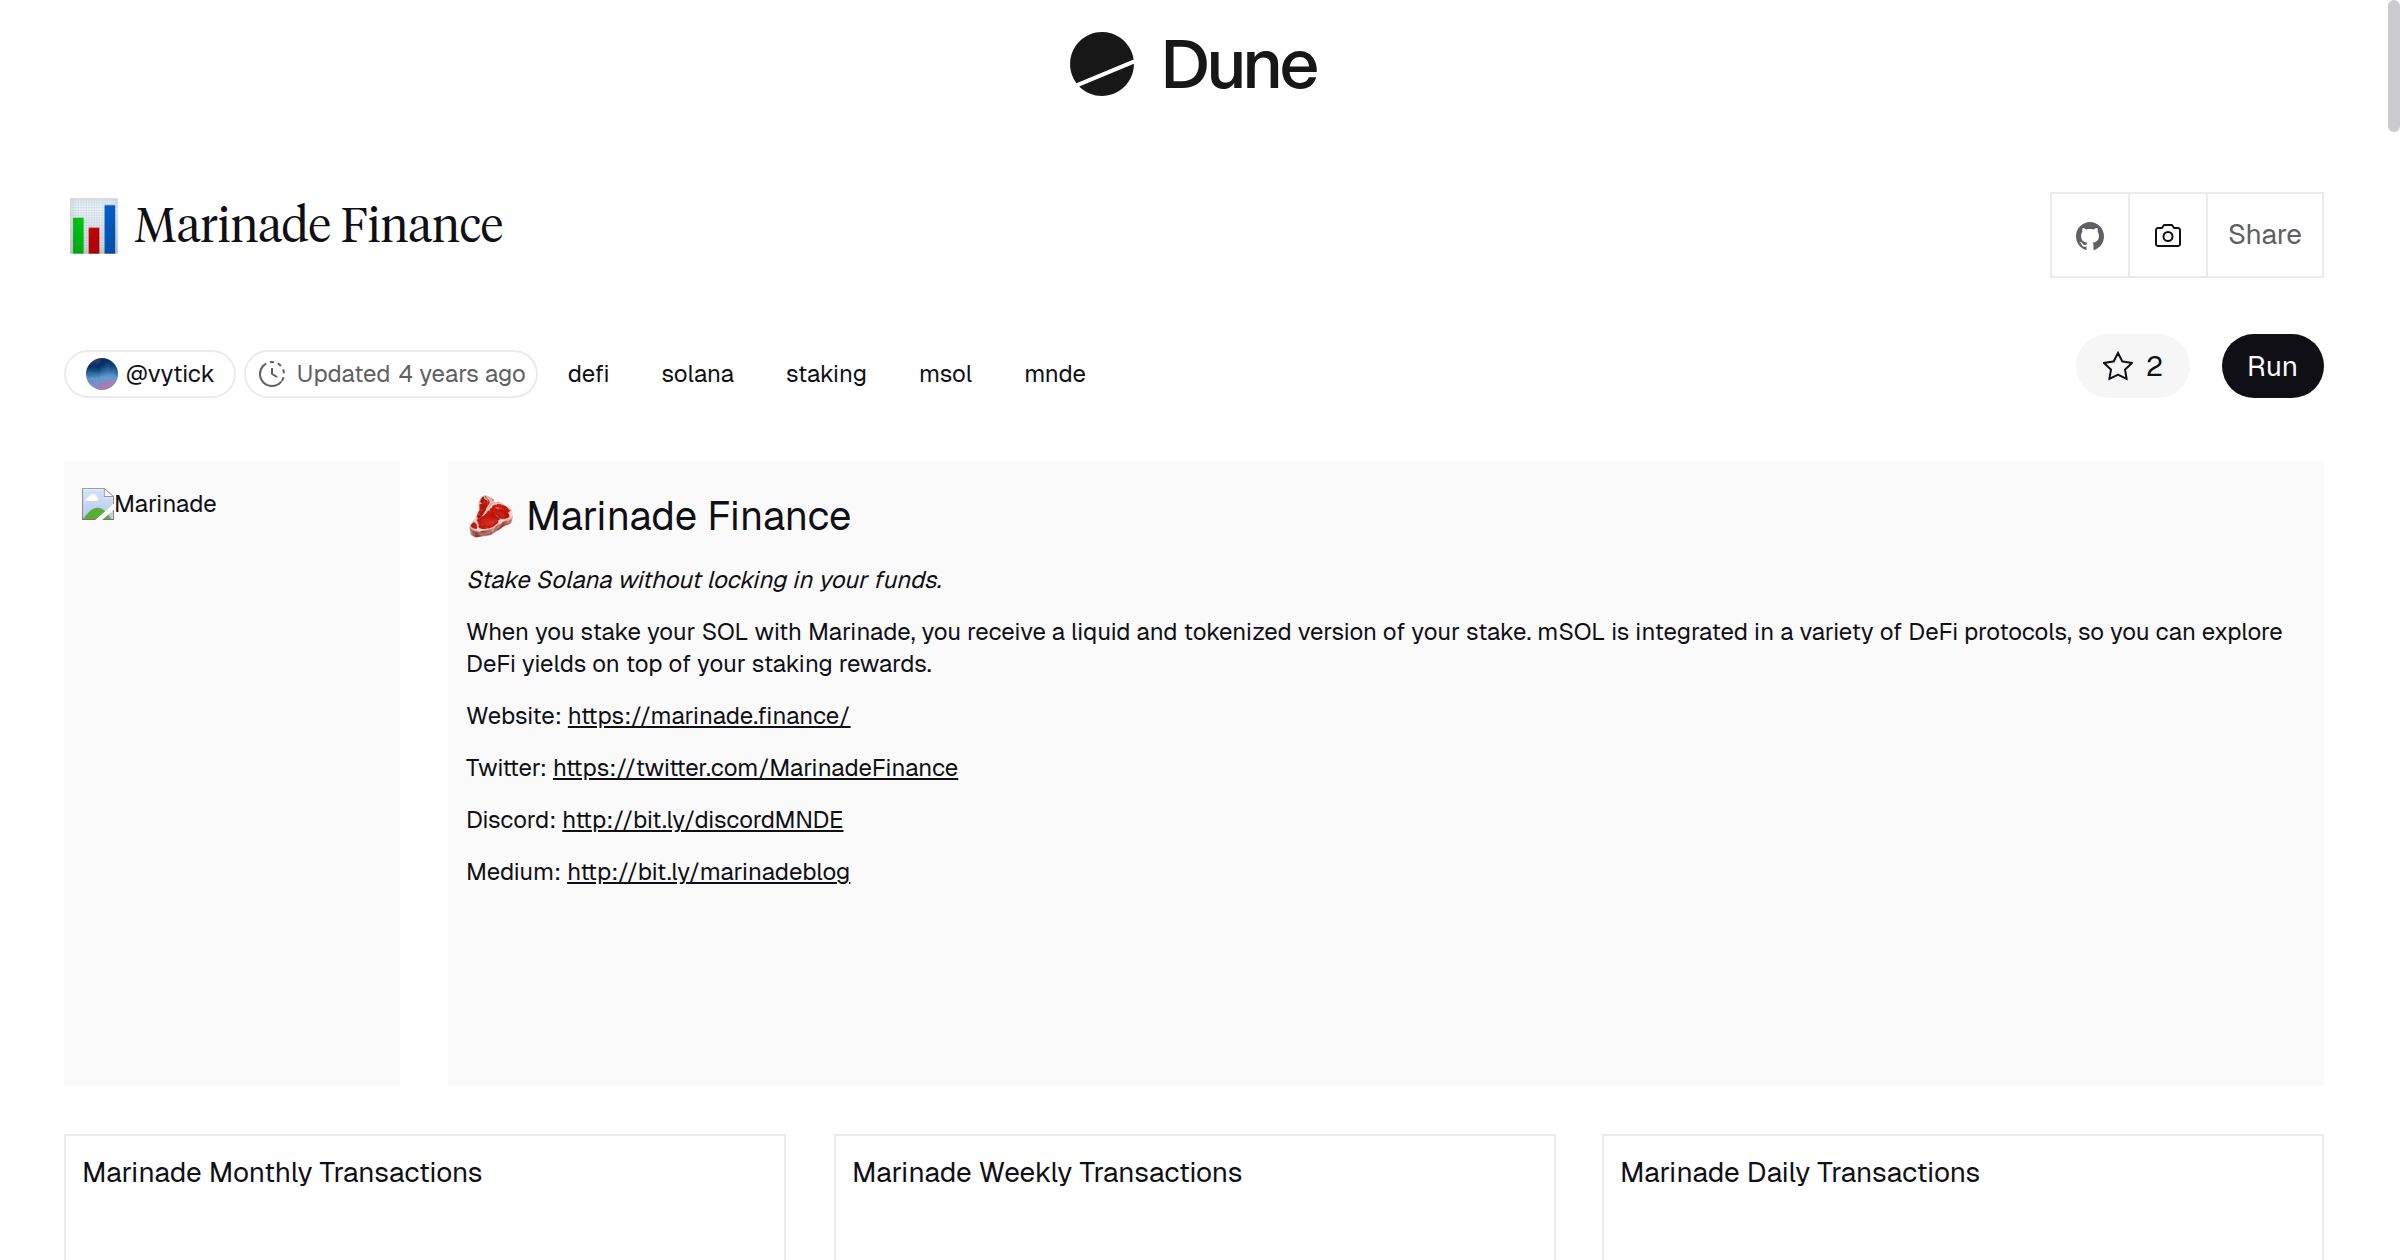2400x1260 pixels.
Task: Click the broken Marinade image placeholder
Action: click(x=97, y=504)
